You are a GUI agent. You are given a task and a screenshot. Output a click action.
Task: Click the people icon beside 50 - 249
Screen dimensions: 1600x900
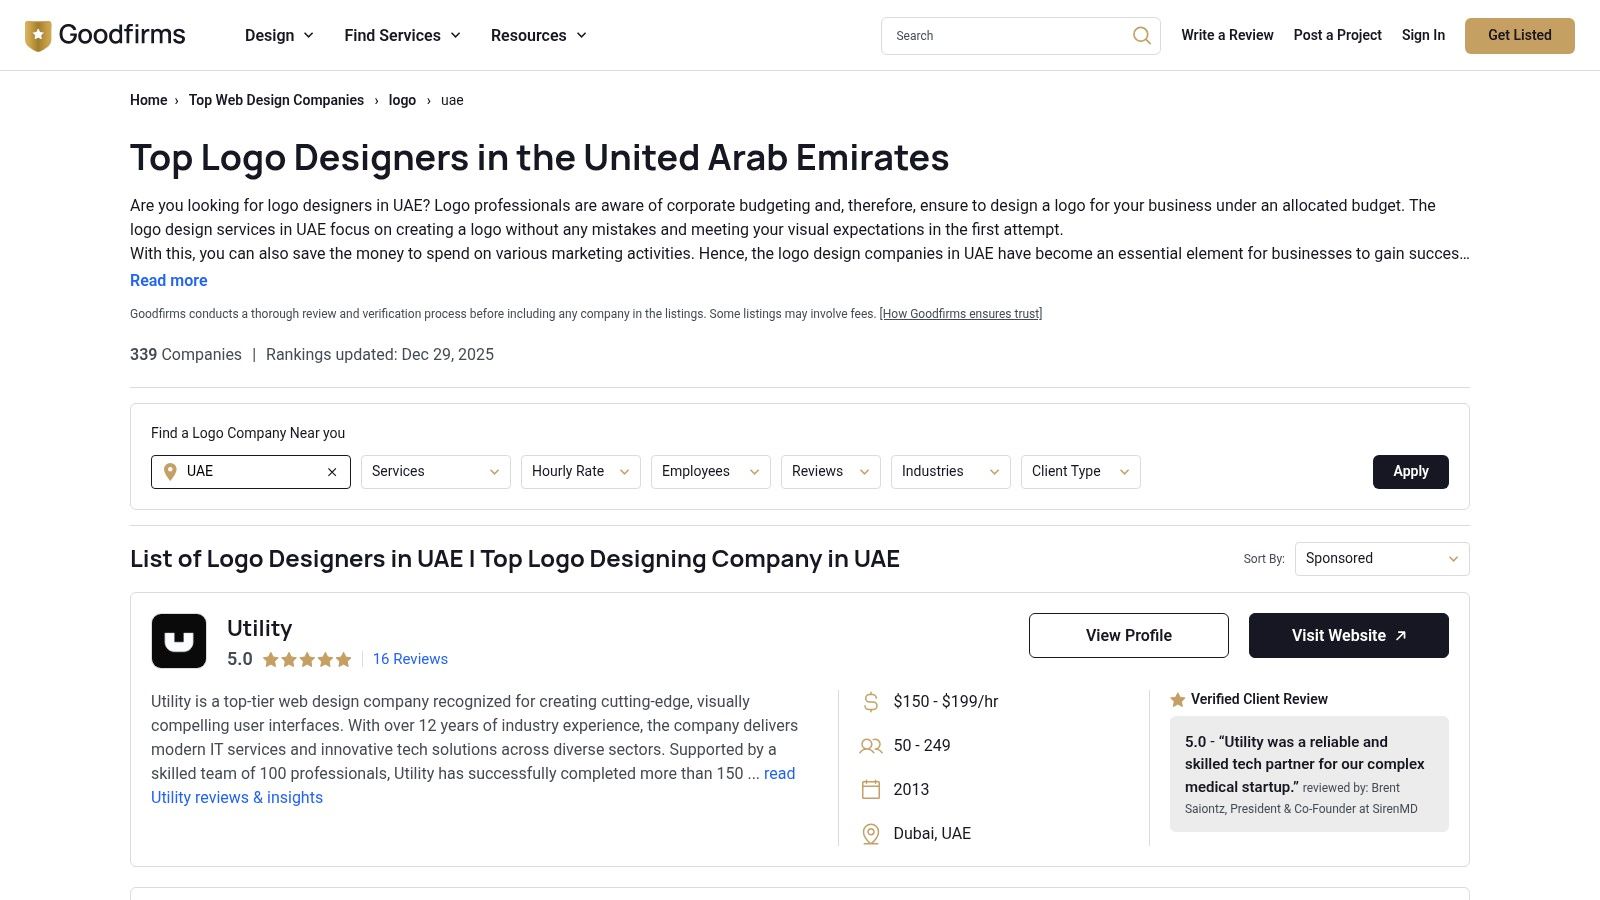[869, 745]
